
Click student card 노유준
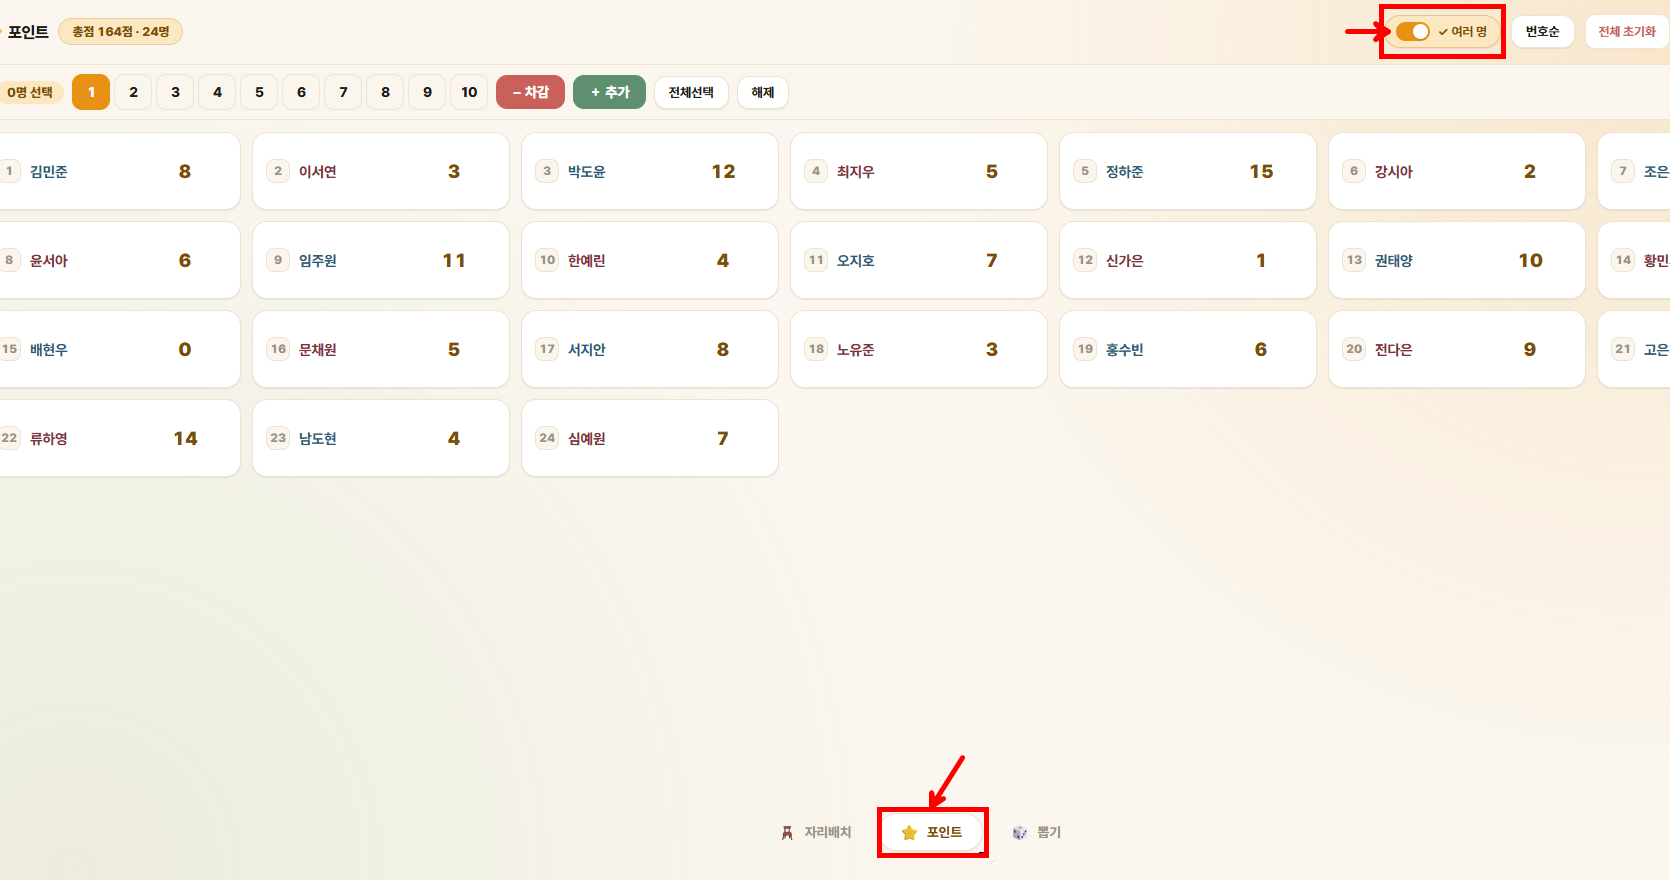[919, 349]
